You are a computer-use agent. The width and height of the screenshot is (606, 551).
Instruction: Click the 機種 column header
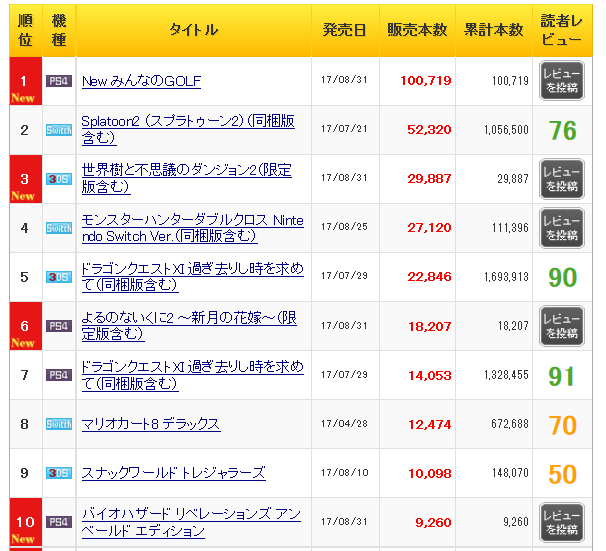coord(59,30)
